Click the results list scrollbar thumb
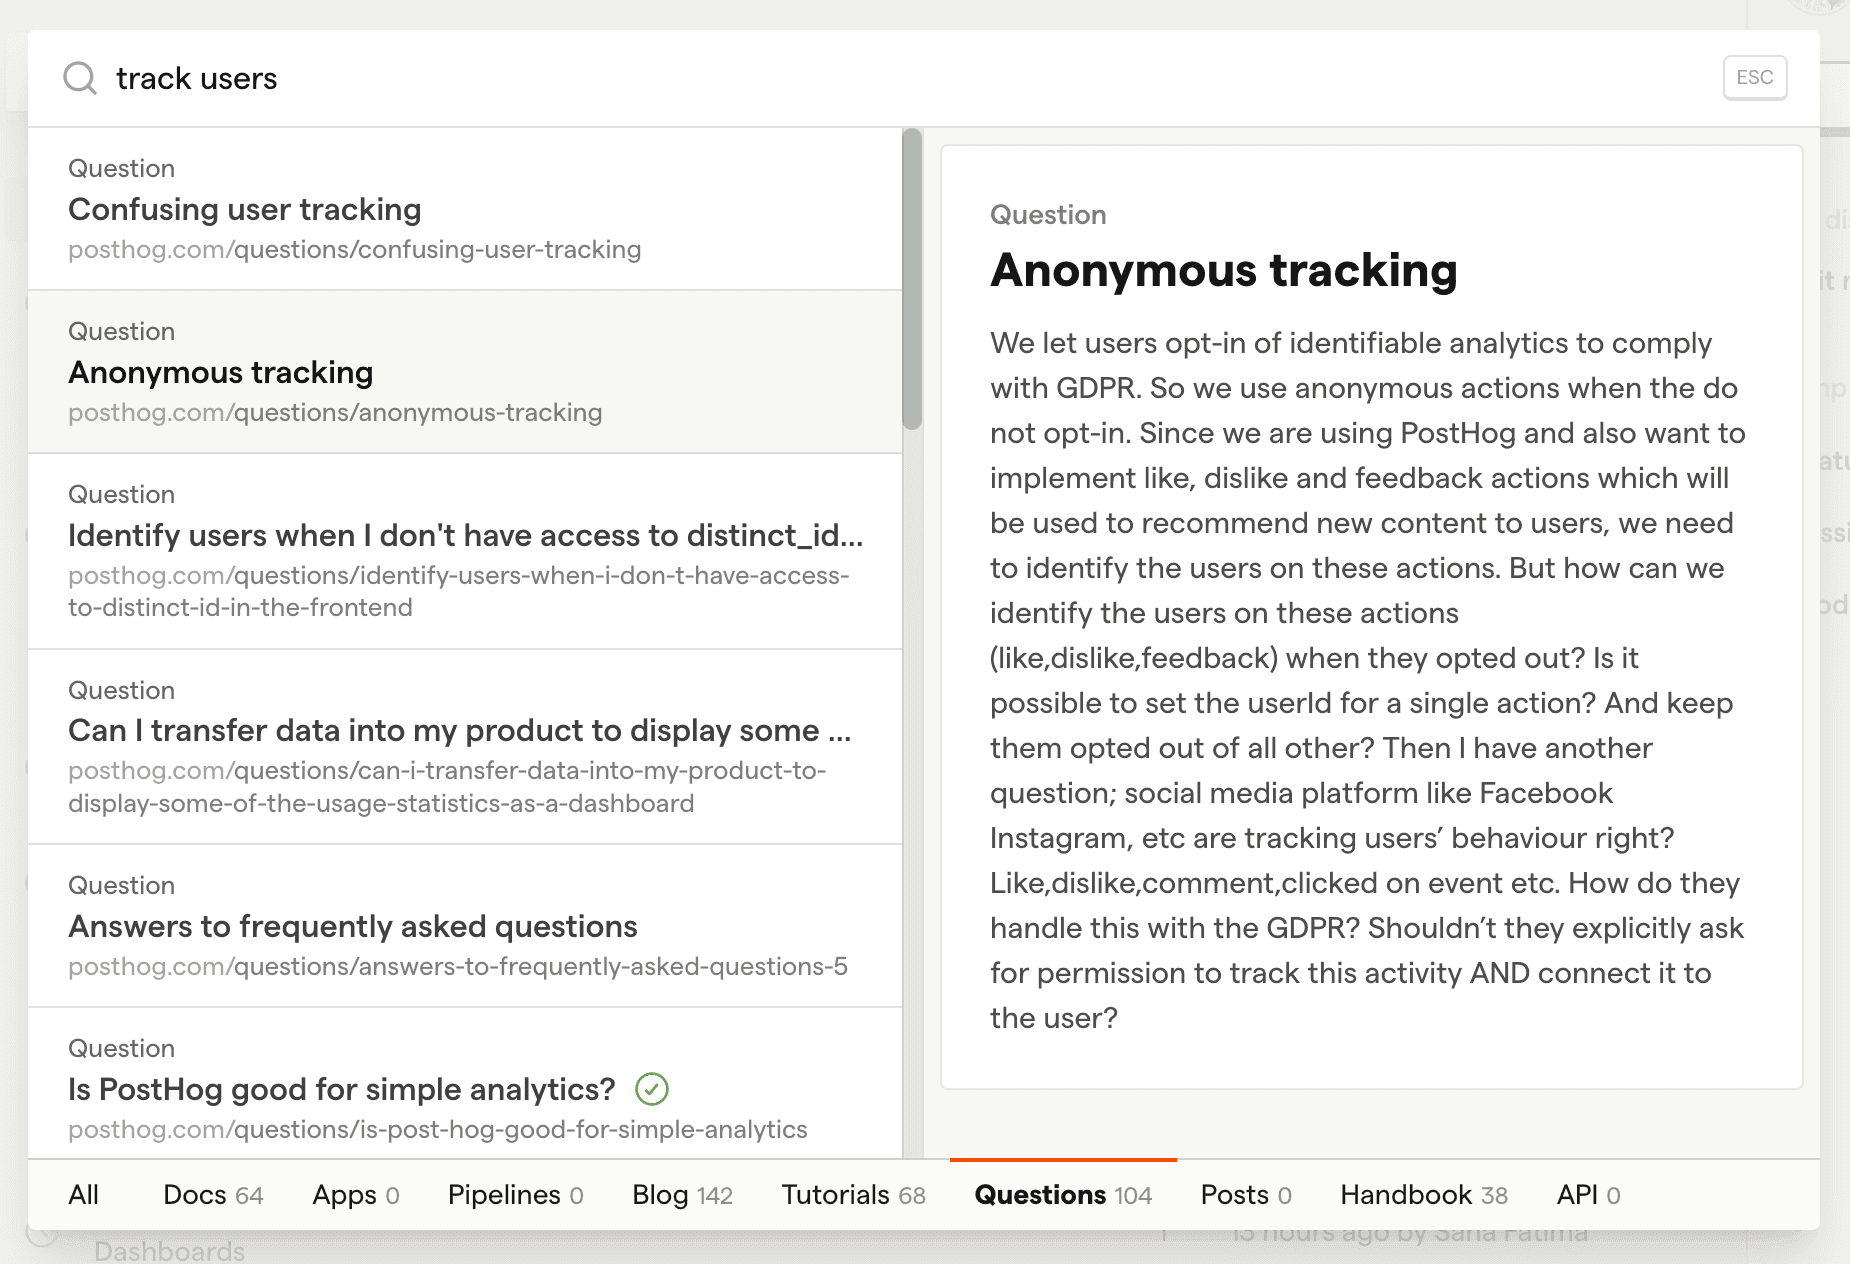This screenshot has height=1264, width=1850. (912, 280)
